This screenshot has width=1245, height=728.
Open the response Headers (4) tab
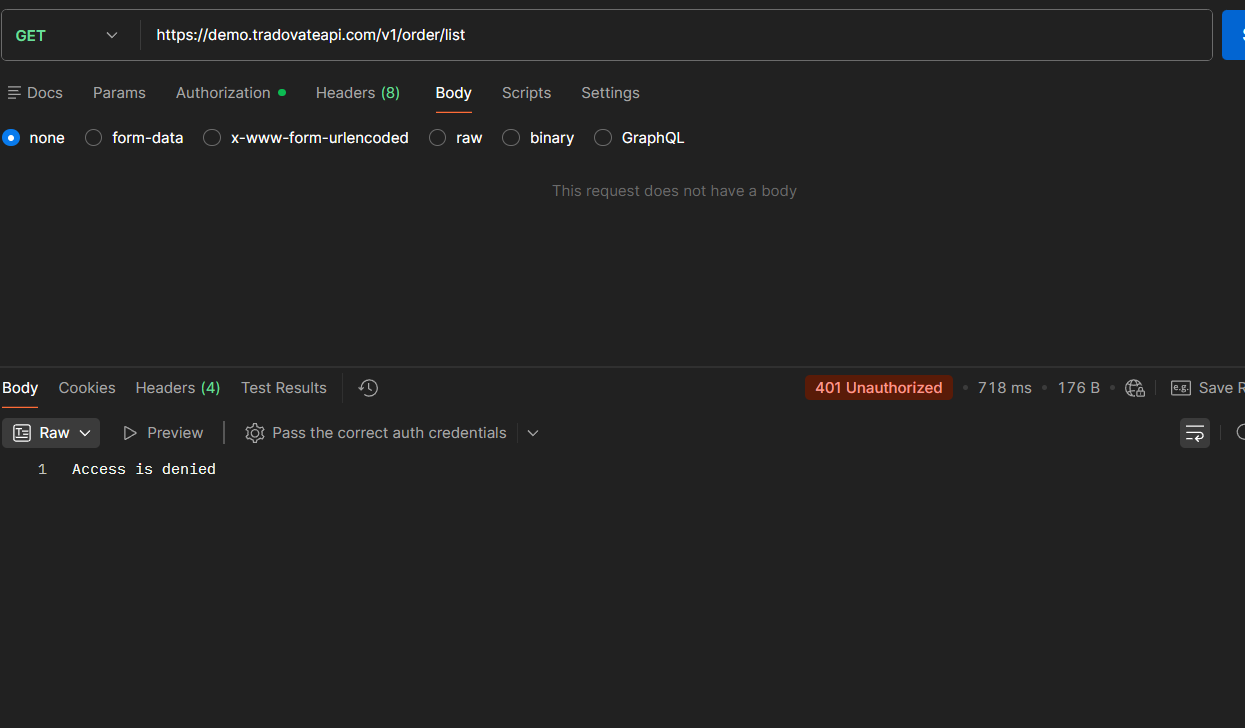click(x=178, y=388)
